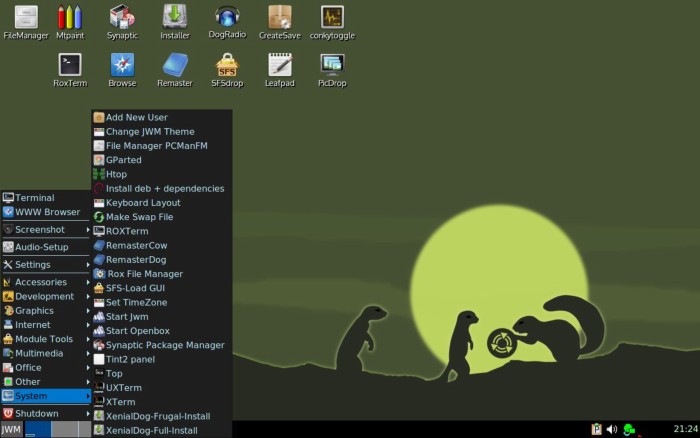
Task: Switch to the second gray desktop pager
Action: pos(65,430)
